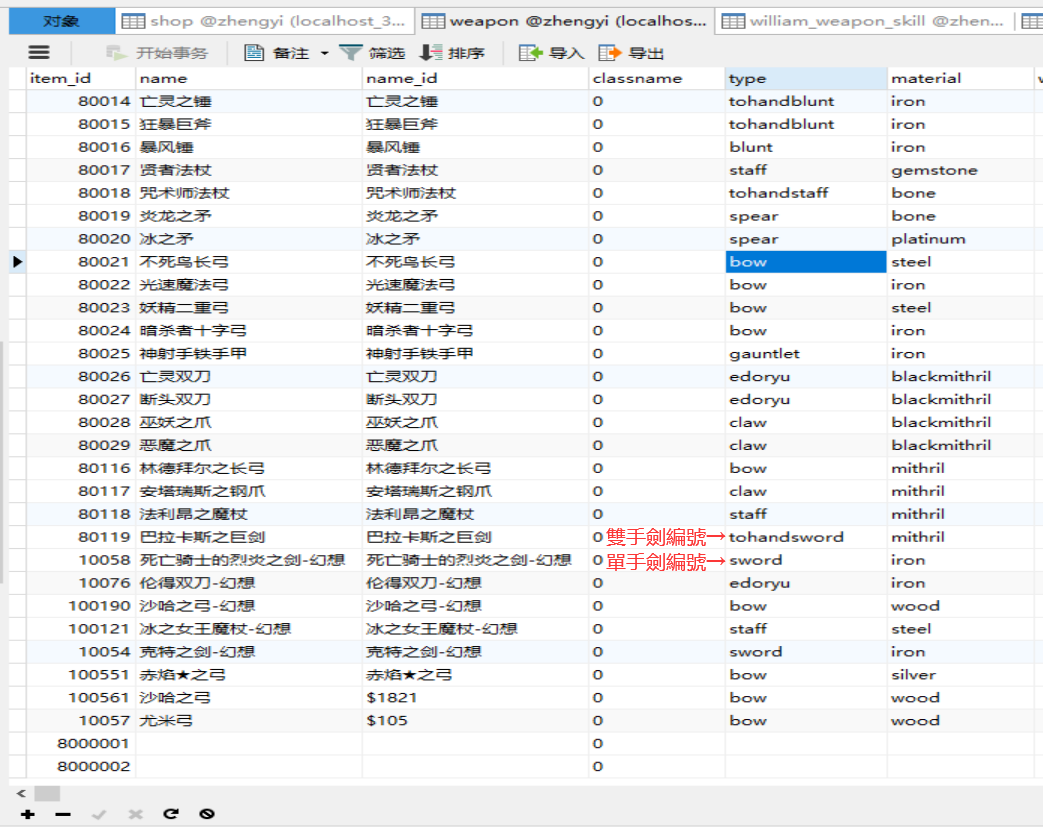Screen dimensions: 1043x827
Task: Click name_id cell $105
Action: tap(476, 721)
